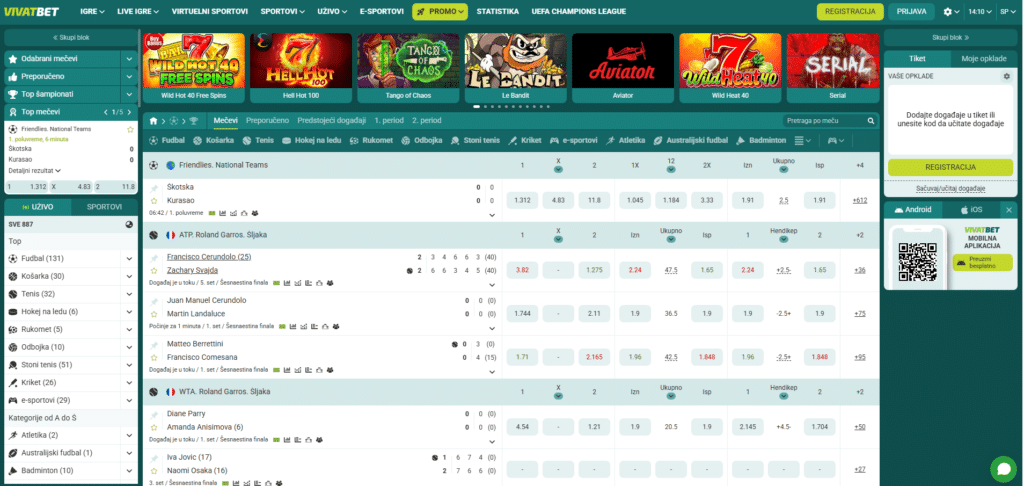The height and width of the screenshot is (486, 1024).
Task: Star the Berrettini vs Comesana match
Action: tap(154, 357)
